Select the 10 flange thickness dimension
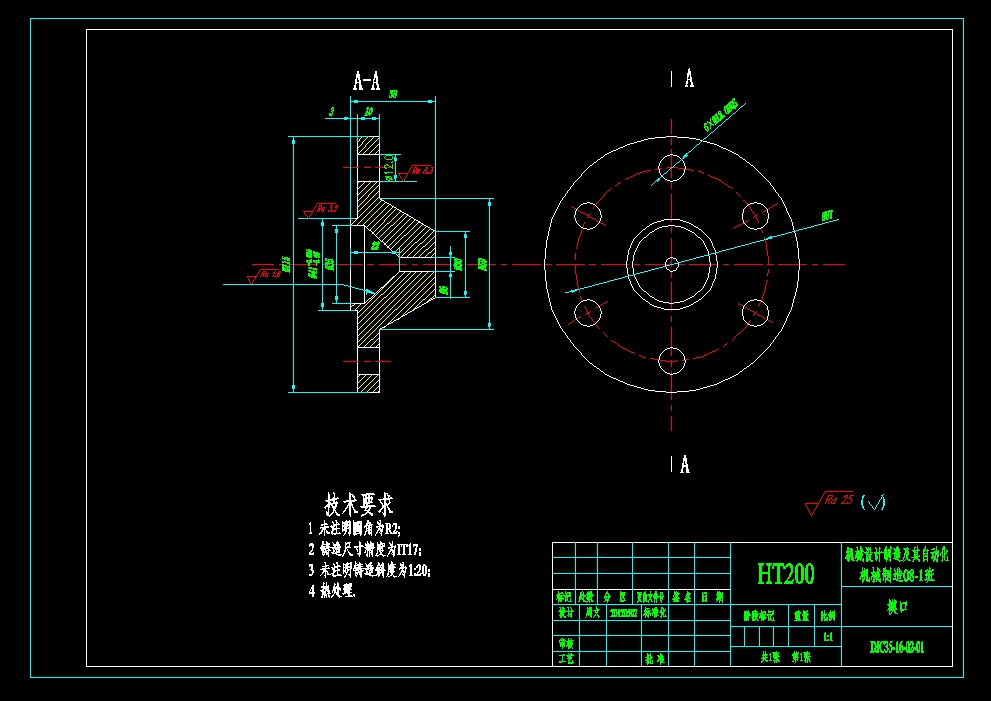Image resolution: width=991 pixels, height=701 pixels. click(x=368, y=111)
